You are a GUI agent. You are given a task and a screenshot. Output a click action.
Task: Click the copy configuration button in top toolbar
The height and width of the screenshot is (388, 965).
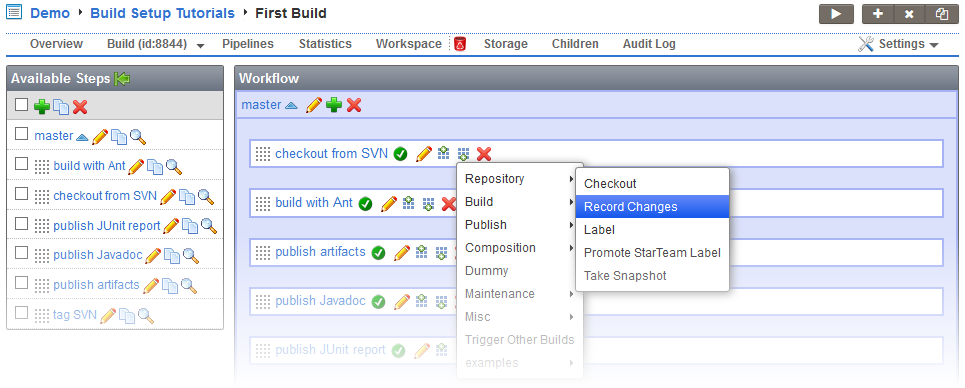tap(942, 14)
